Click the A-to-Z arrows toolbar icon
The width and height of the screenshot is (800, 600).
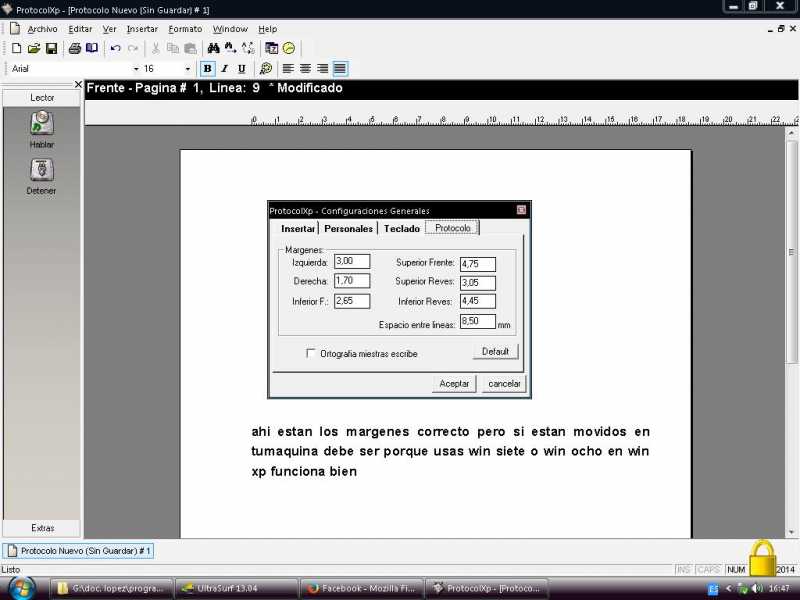(x=248, y=48)
